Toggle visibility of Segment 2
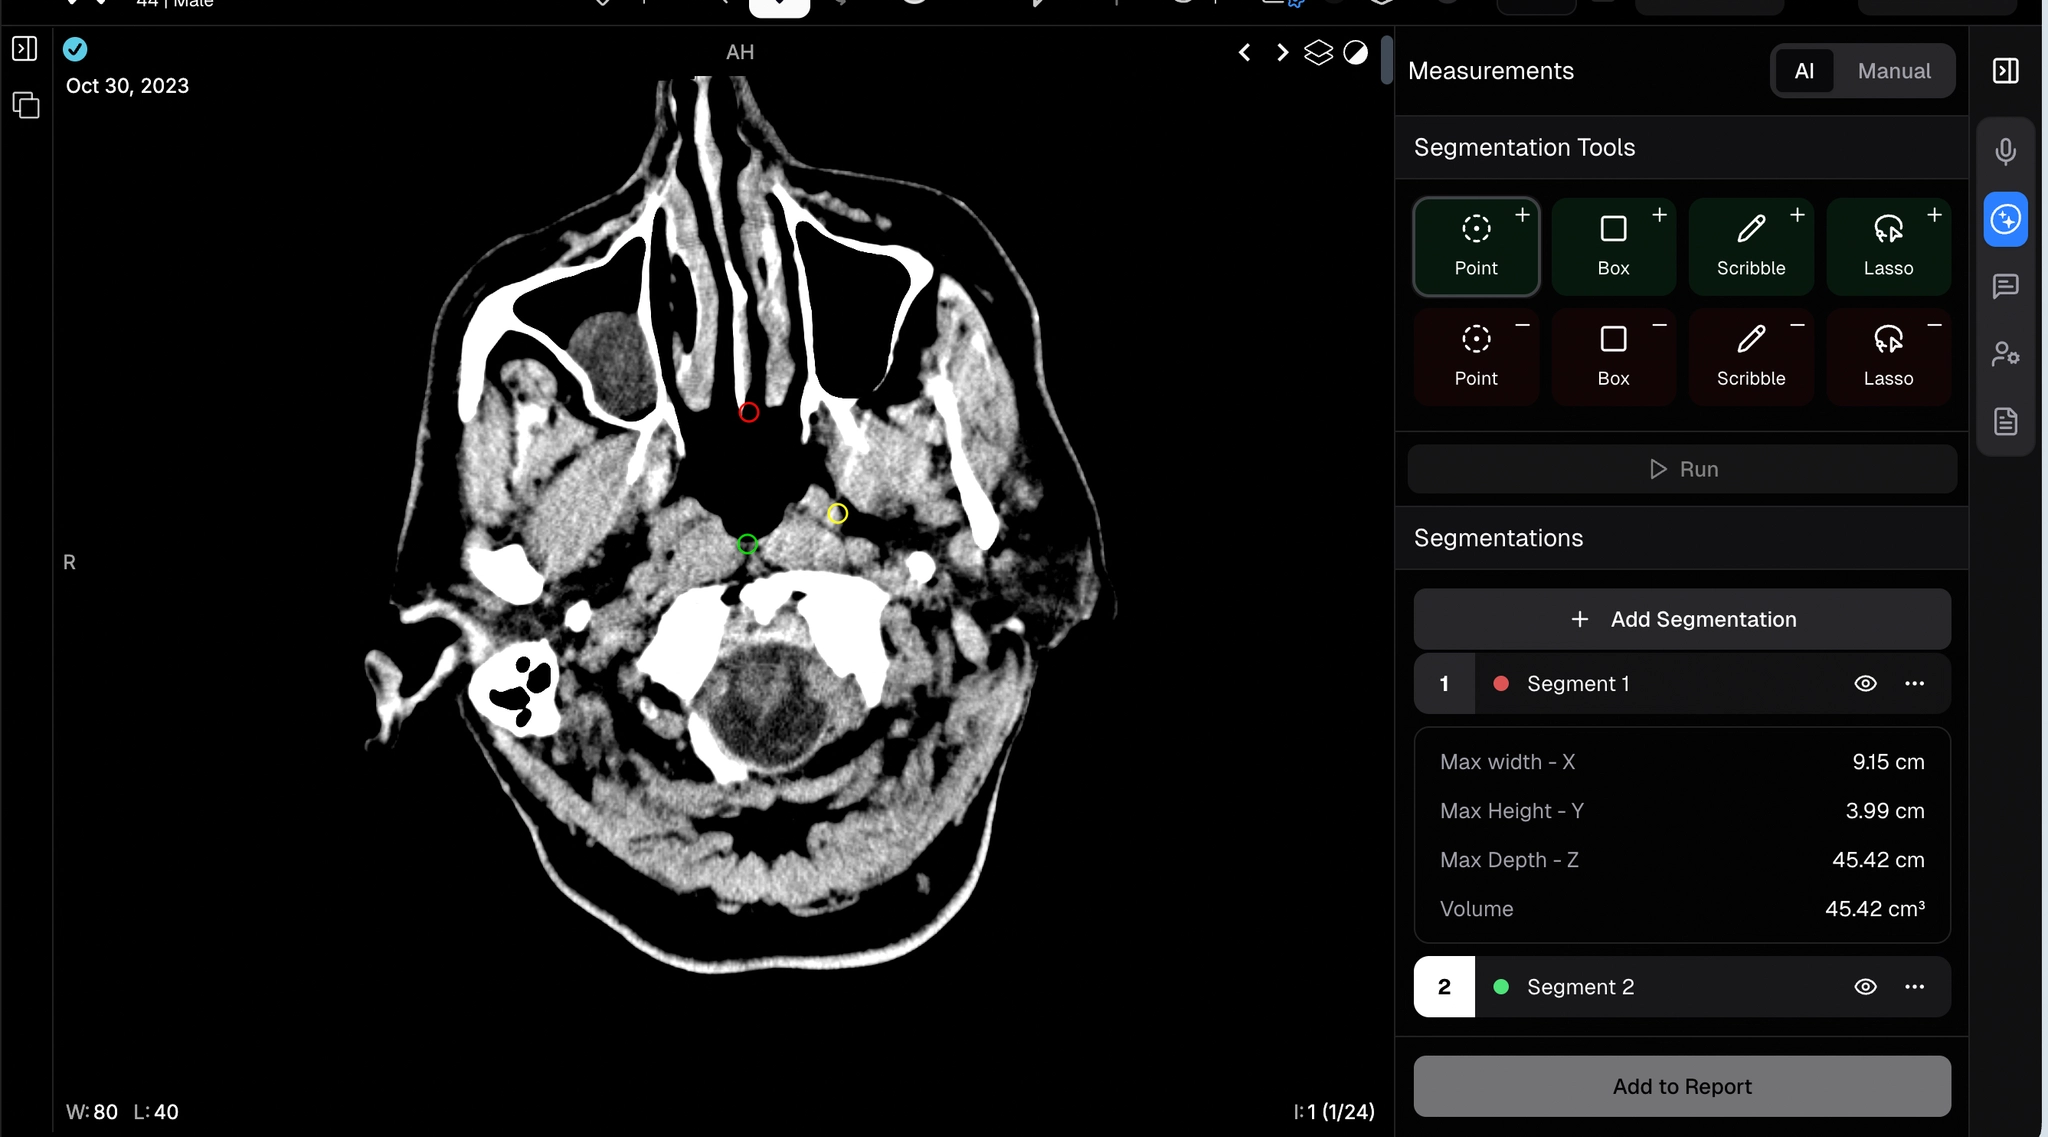The width and height of the screenshot is (2048, 1137). tap(1865, 986)
